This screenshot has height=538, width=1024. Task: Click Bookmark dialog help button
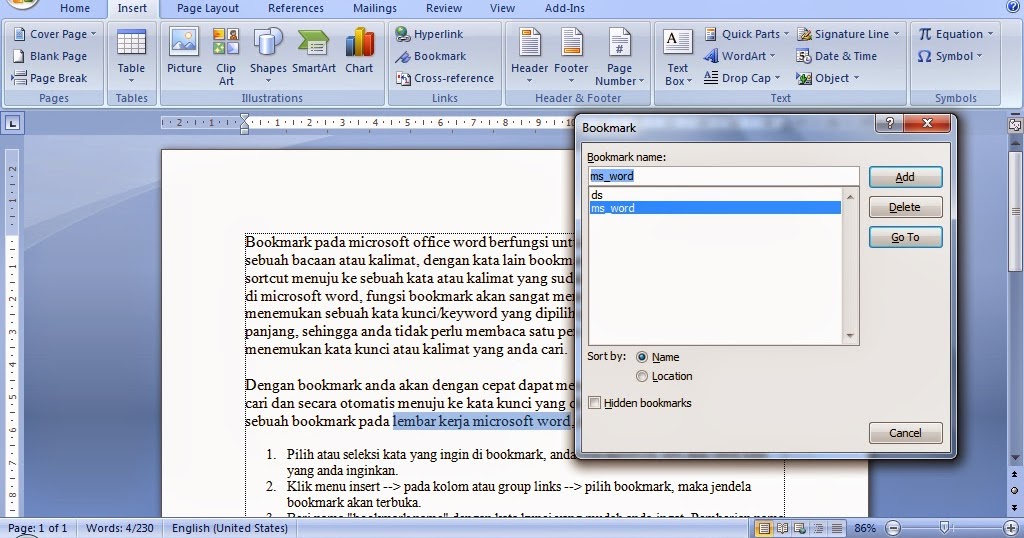click(x=889, y=123)
